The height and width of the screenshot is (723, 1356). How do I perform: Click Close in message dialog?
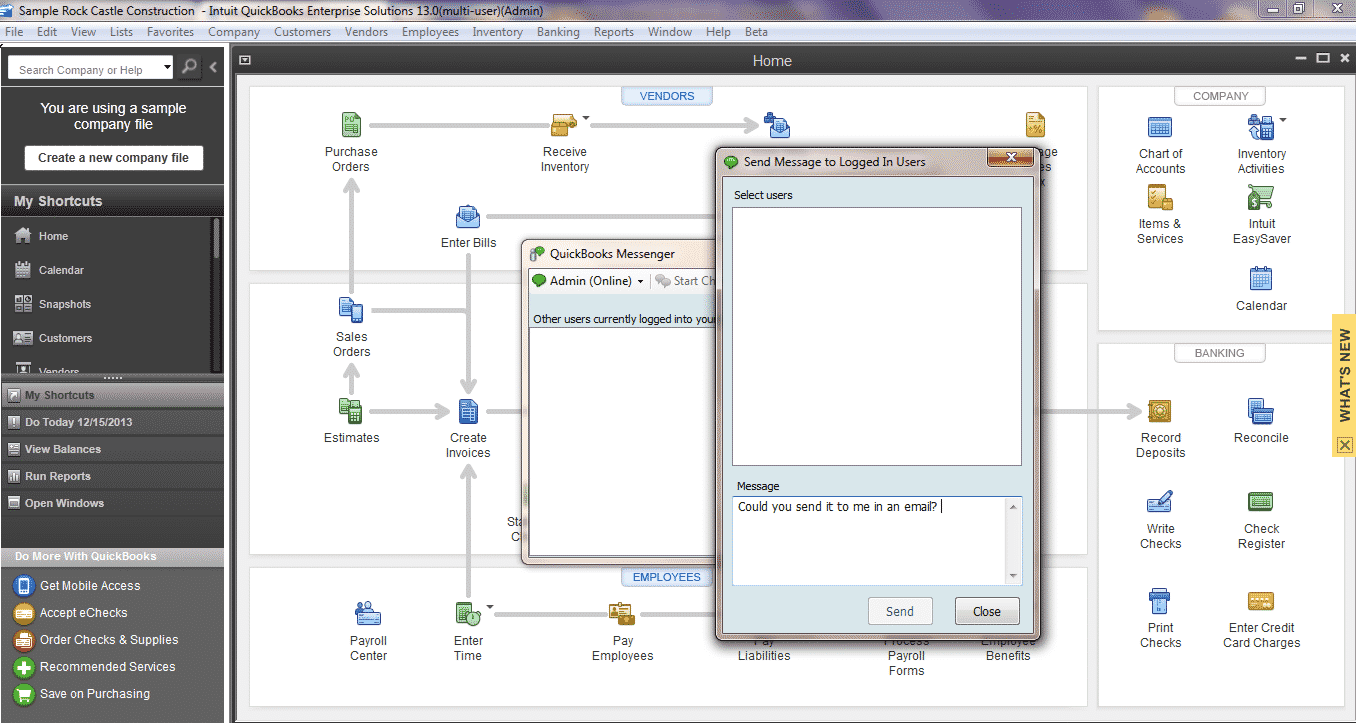[x=987, y=612]
